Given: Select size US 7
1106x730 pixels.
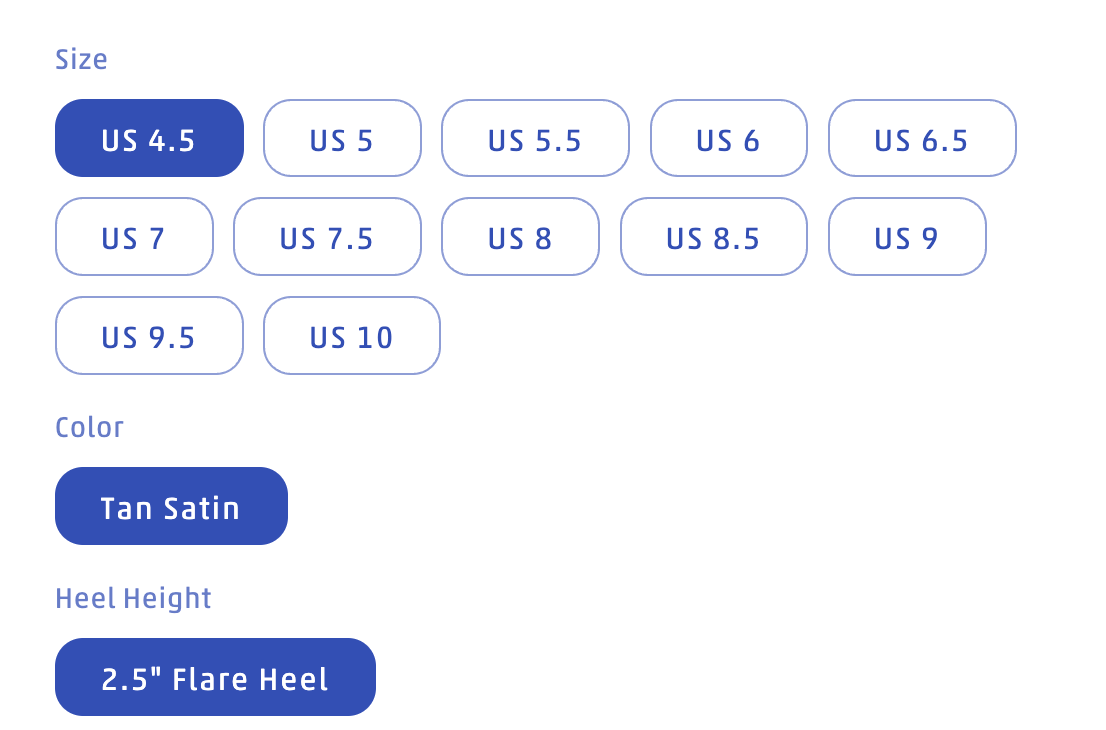Looking at the screenshot, I should [134, 236].
